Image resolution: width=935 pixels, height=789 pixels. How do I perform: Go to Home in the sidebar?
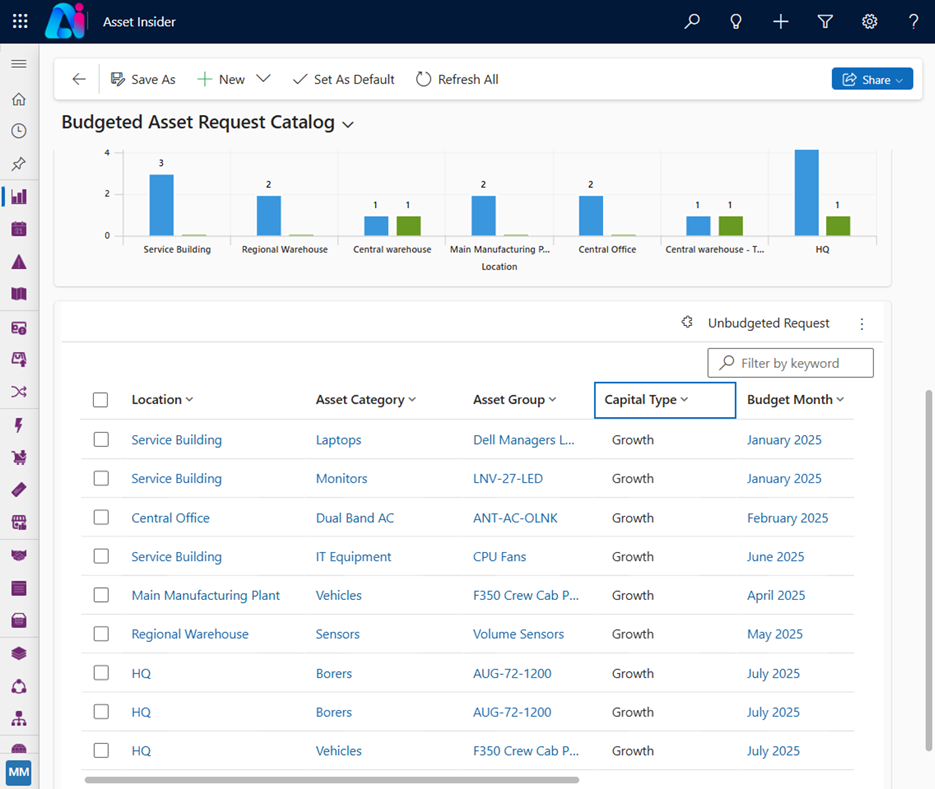(19, 99)
